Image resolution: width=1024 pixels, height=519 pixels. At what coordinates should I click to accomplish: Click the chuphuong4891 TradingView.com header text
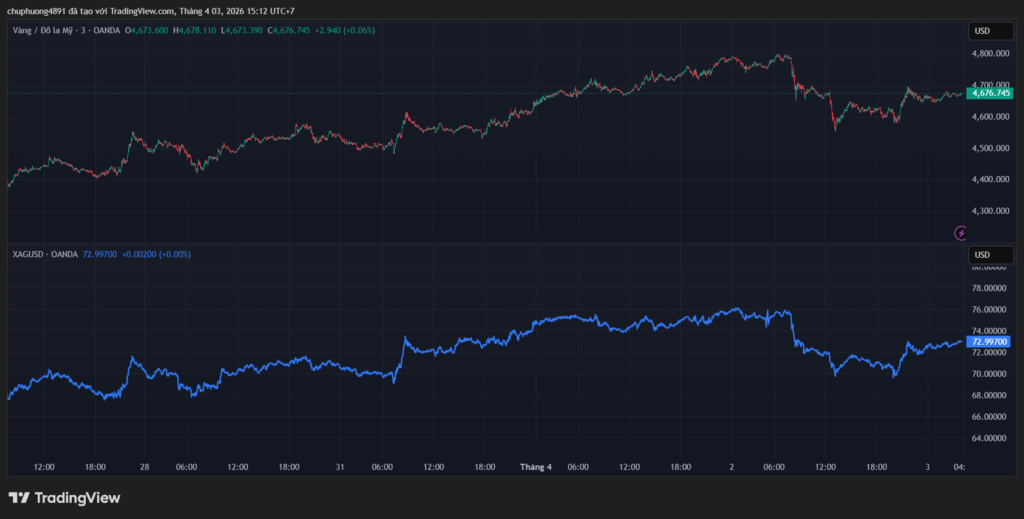150,11
